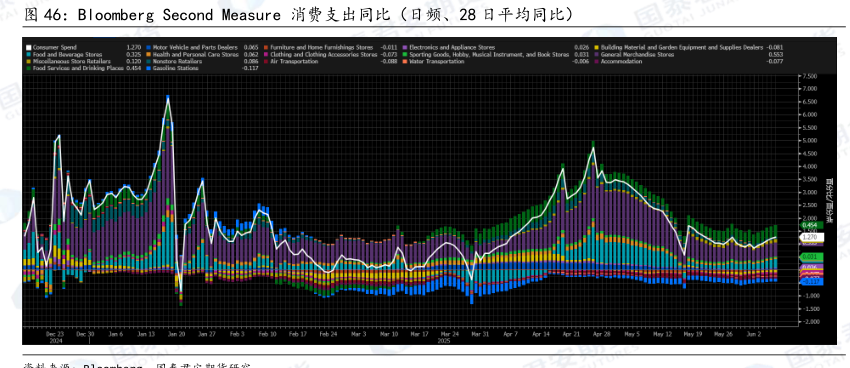Click the blue -0.117 axis value flag
Viewport: 850px width, 368px height.
coord(812,281)
